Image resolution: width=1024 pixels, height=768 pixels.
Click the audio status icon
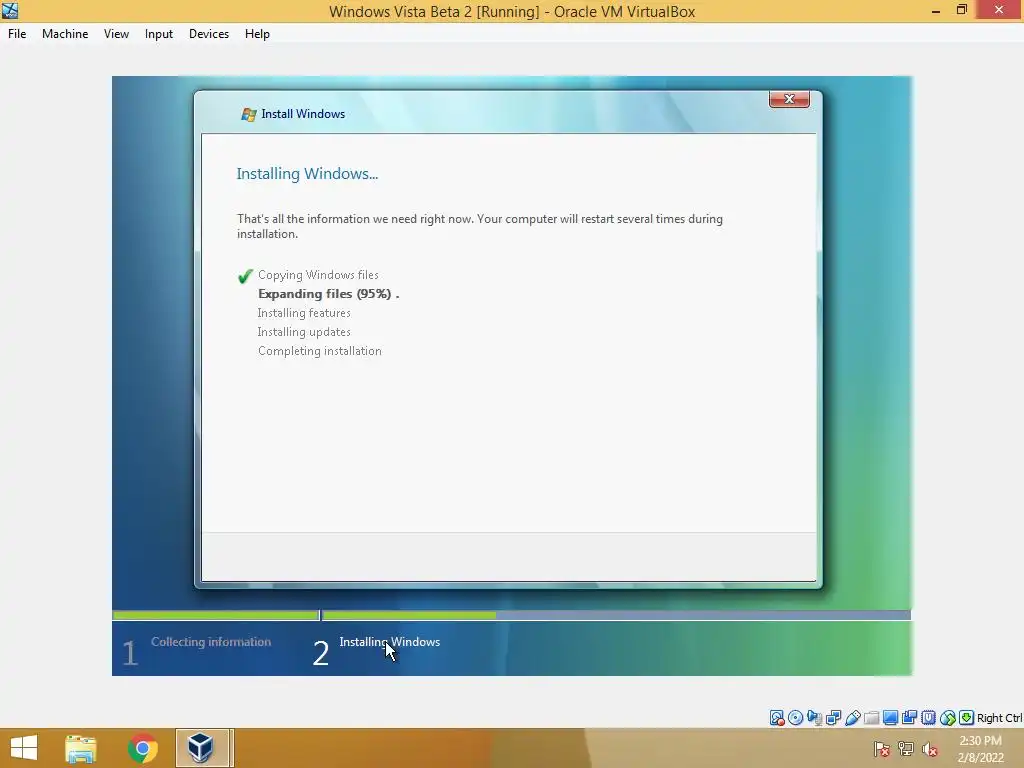[x=814, y=718]
